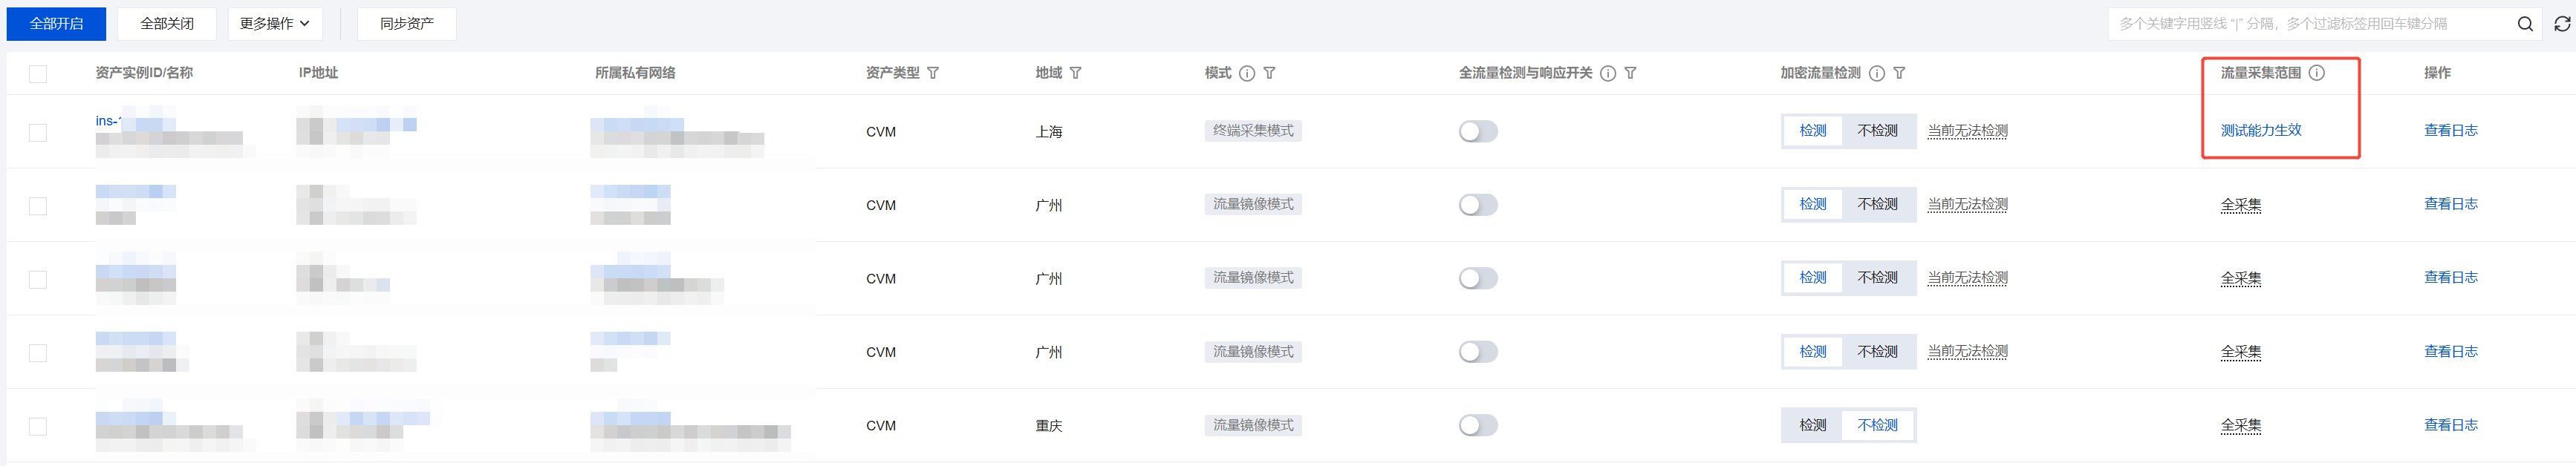Image resolution: width=2576 pixels, height=466 pixels.
Task: Toggle detection switch for the 上海 asset
Action: point(1477,131)
